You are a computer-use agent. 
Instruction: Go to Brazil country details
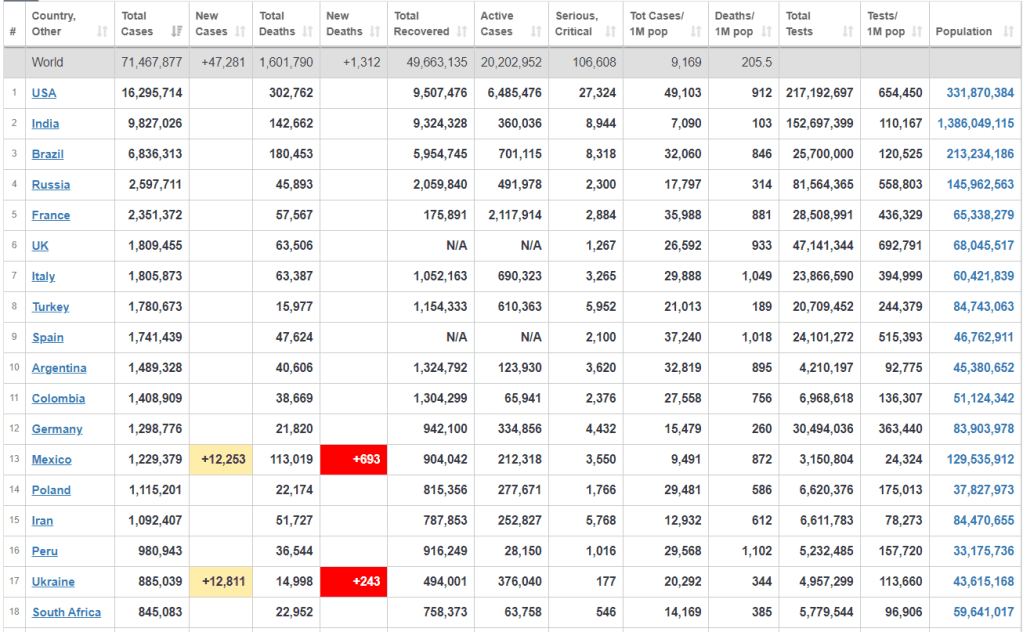[47, 154]
